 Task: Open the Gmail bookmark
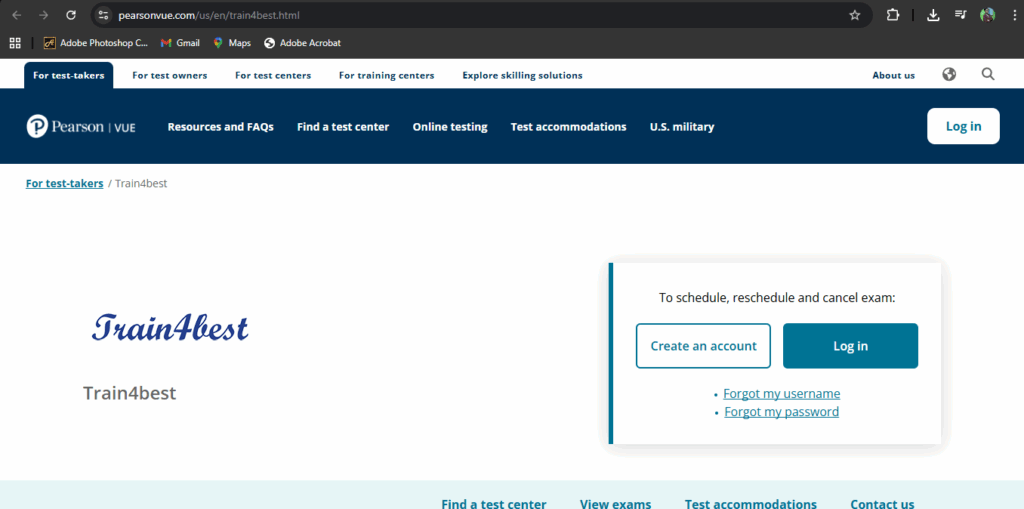(180, 43)
